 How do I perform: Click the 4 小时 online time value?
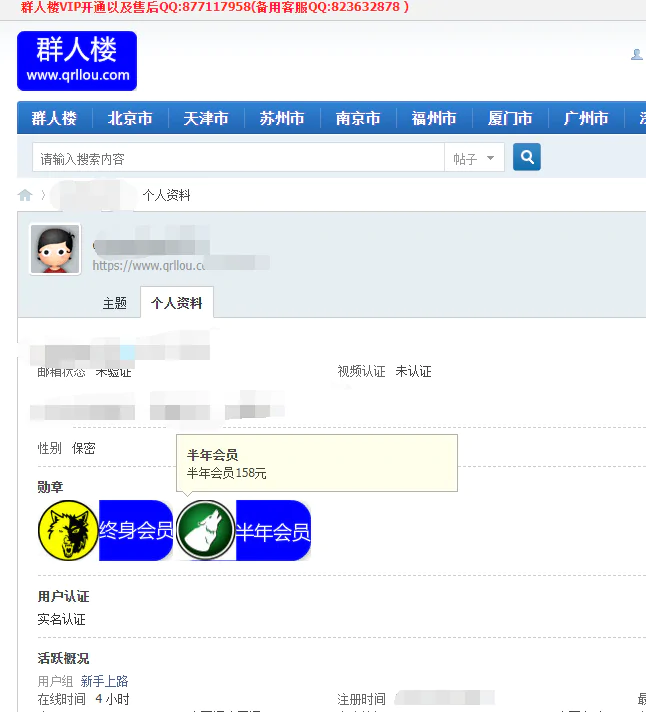113,699
